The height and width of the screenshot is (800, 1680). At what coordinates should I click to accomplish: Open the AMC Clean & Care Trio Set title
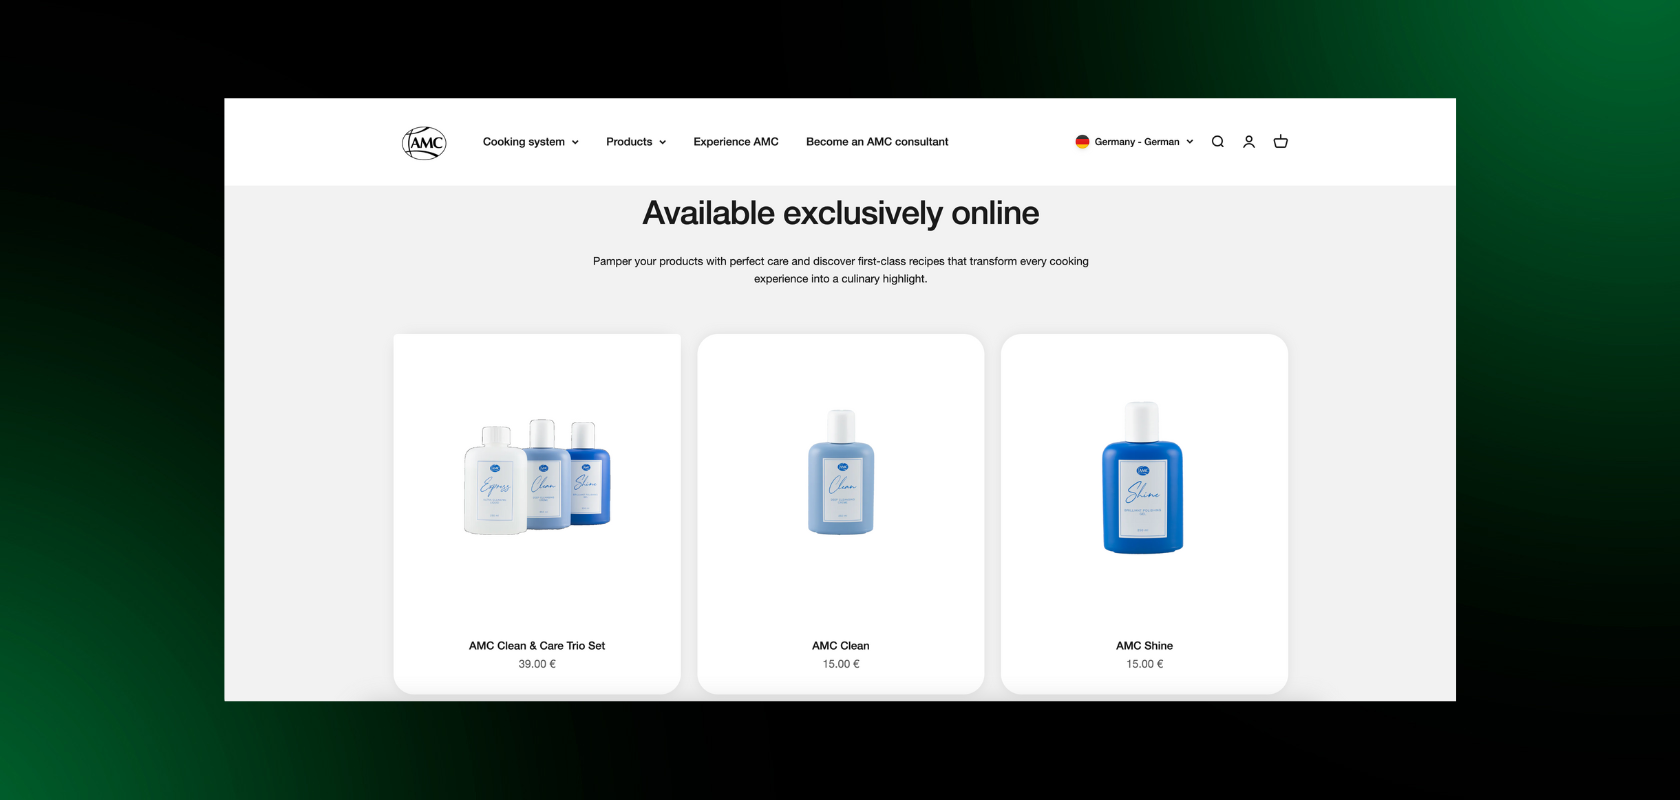pos(537,646)
